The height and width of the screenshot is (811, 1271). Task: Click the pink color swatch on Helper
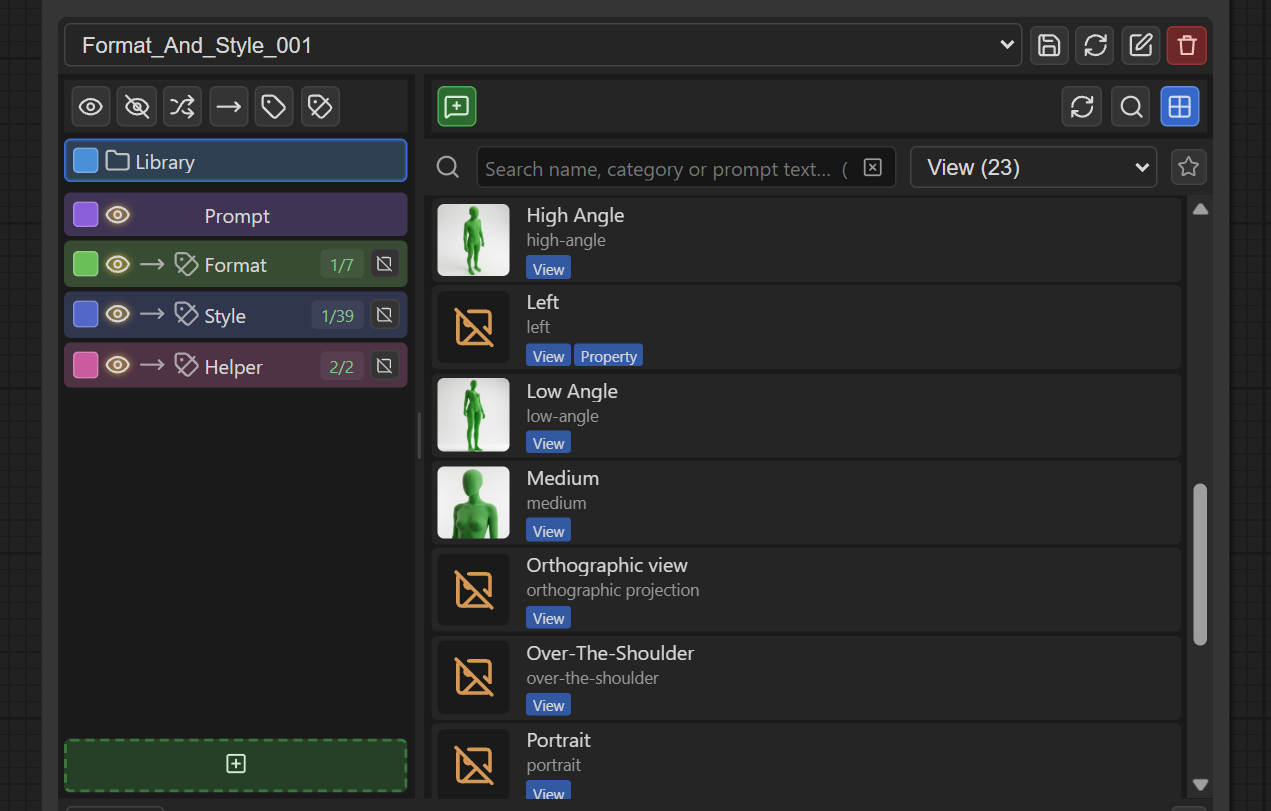coord(86,365)
